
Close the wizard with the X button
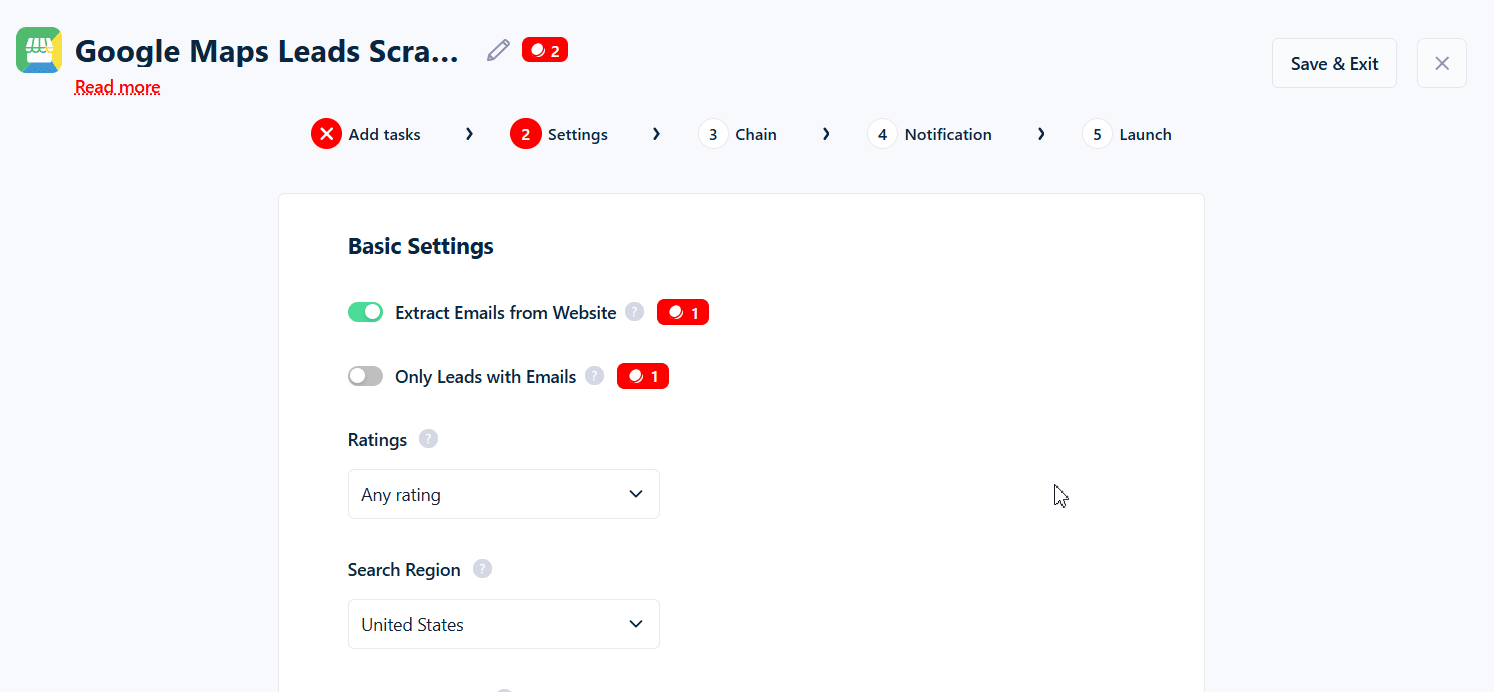click(1442, 63)
